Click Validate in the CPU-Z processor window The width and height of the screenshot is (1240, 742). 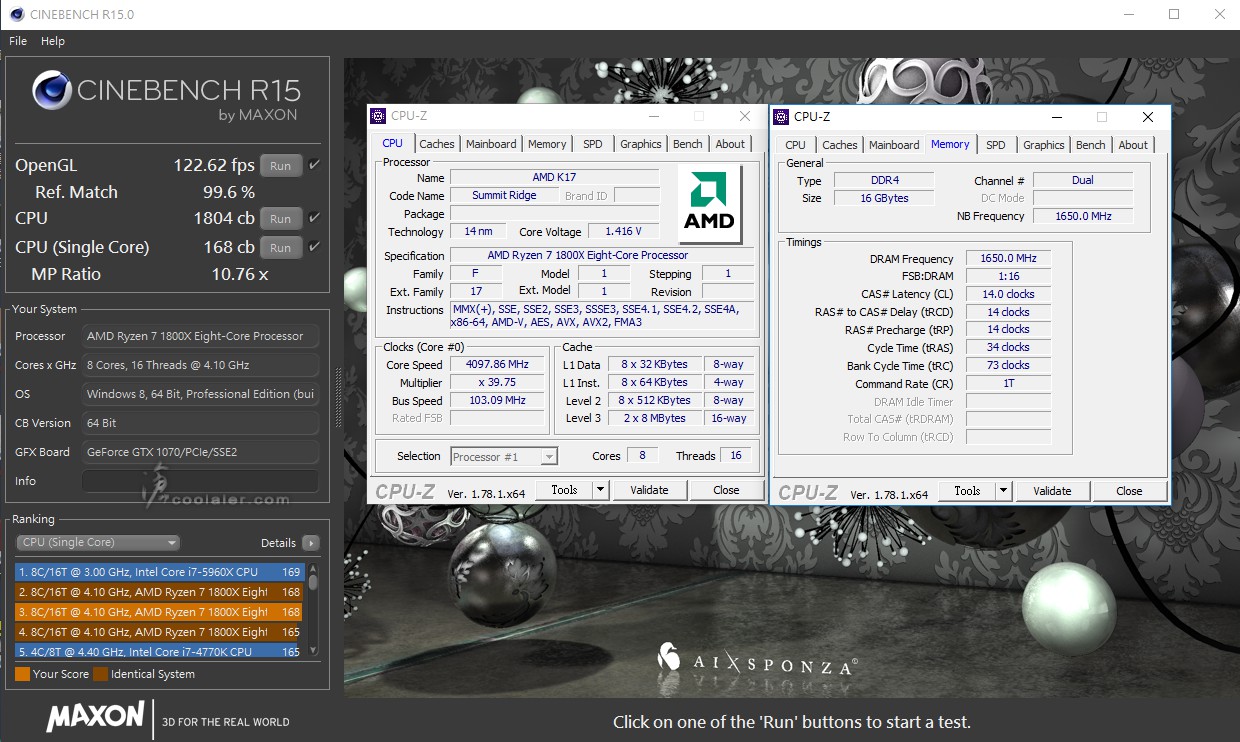pos(649,490)
